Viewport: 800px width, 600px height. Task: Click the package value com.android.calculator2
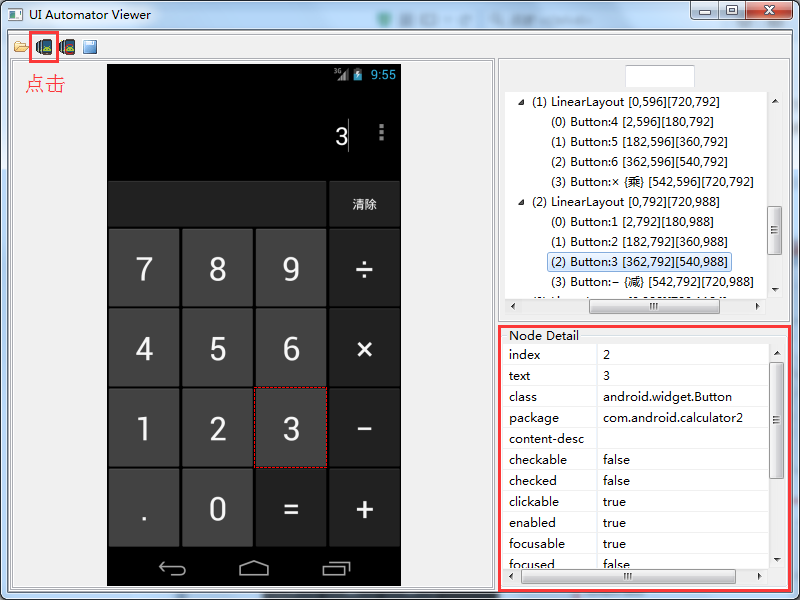click(672, 417)
